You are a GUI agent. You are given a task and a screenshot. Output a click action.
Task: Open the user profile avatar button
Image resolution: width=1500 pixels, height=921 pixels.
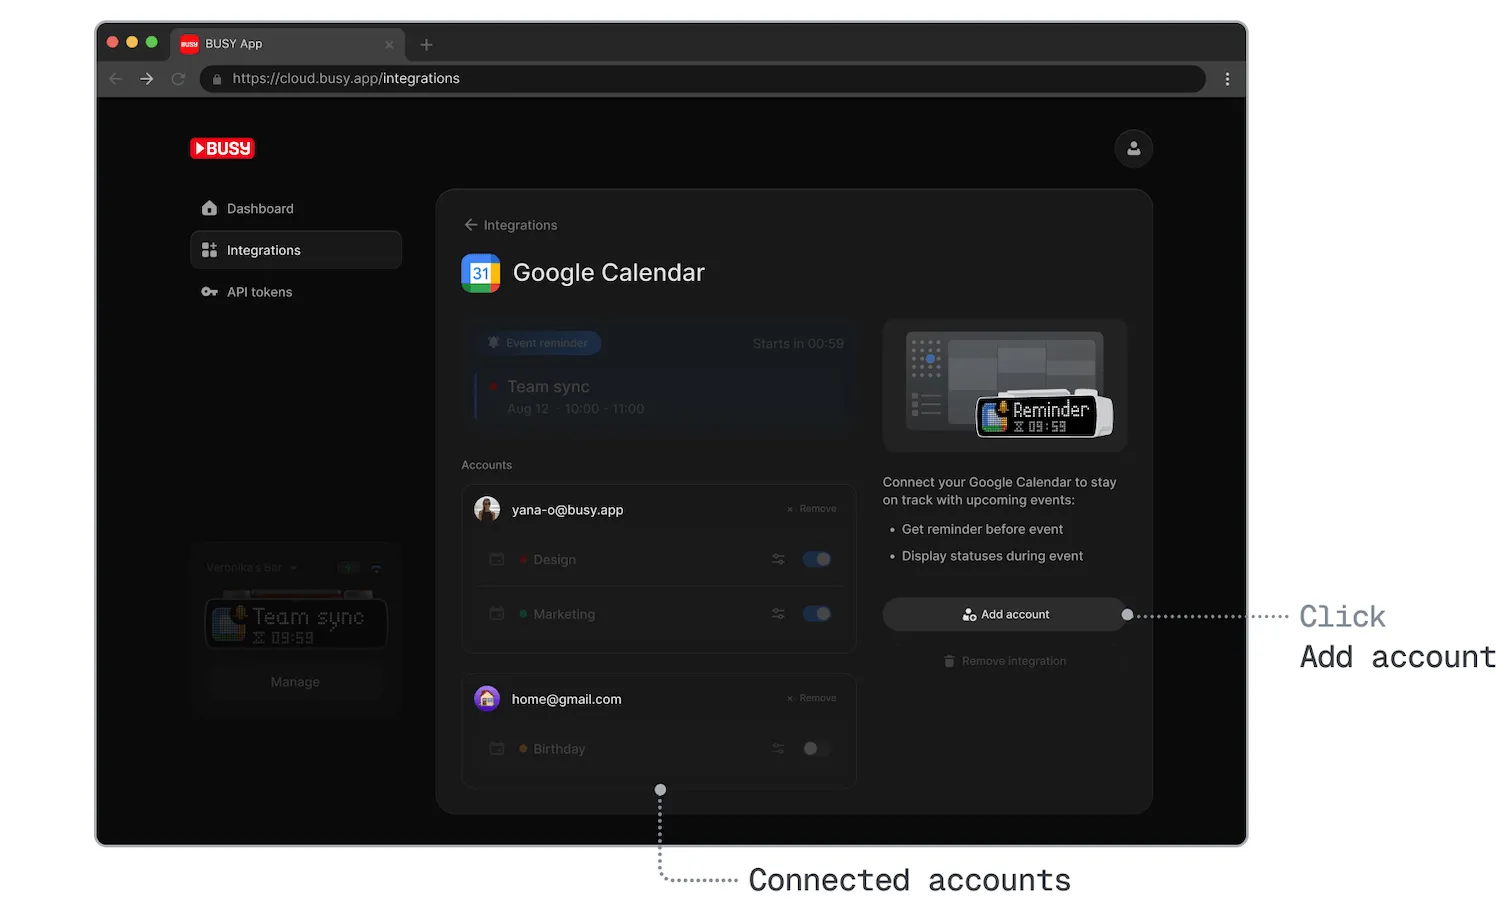(1133, 148)
